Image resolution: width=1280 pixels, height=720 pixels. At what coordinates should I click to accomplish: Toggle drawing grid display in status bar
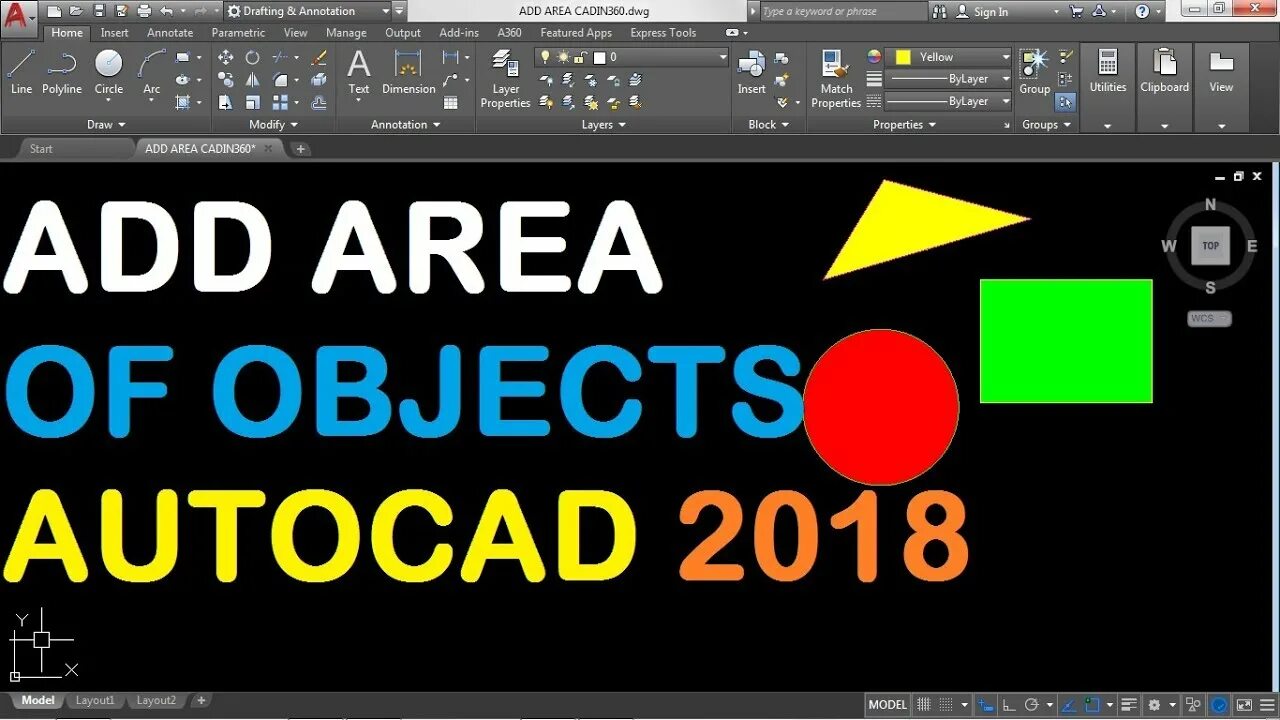[924, 704]
